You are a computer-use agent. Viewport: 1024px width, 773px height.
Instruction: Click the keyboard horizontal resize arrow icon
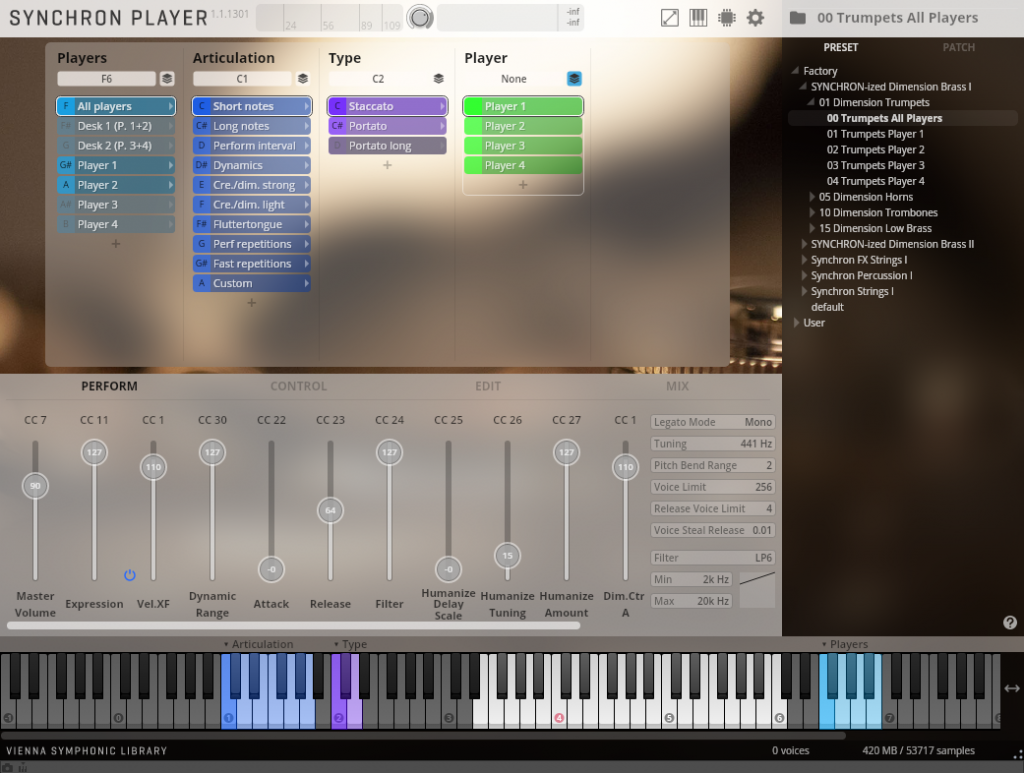point(1012,688)
